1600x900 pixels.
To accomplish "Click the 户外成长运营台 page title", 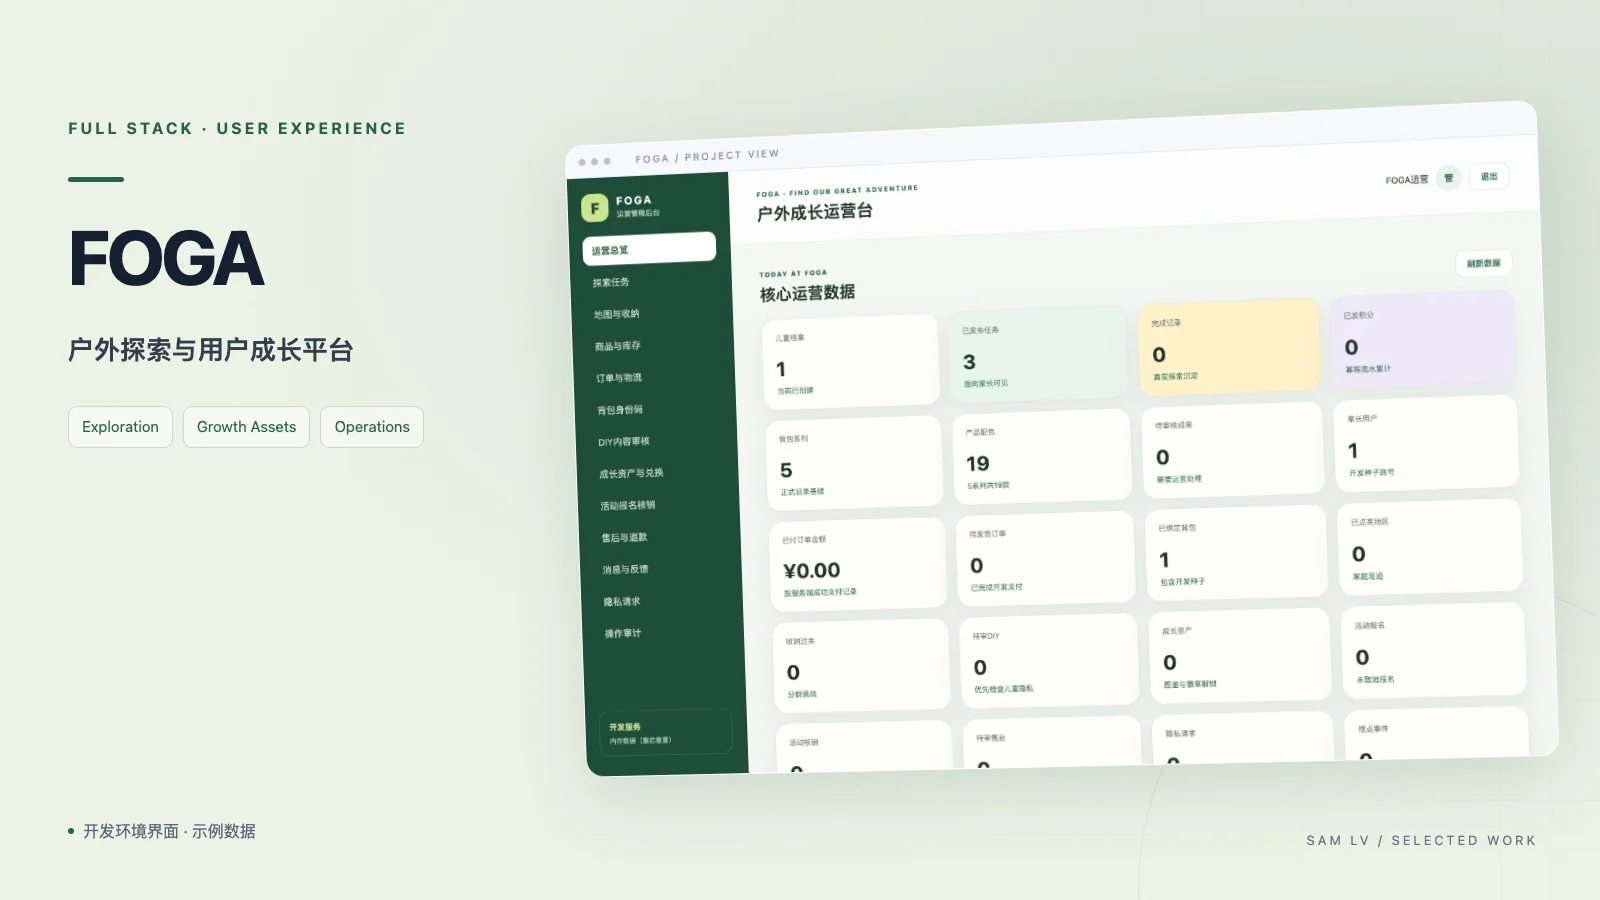I will point(814,212).
